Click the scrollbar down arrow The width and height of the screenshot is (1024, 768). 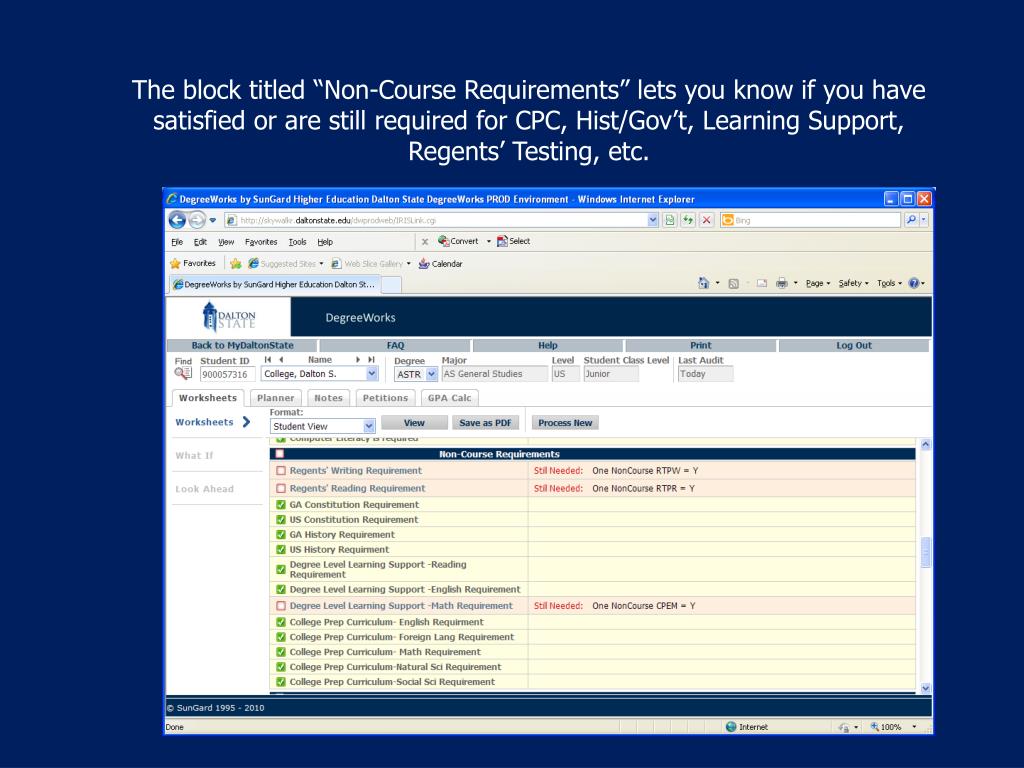[925, 688]
